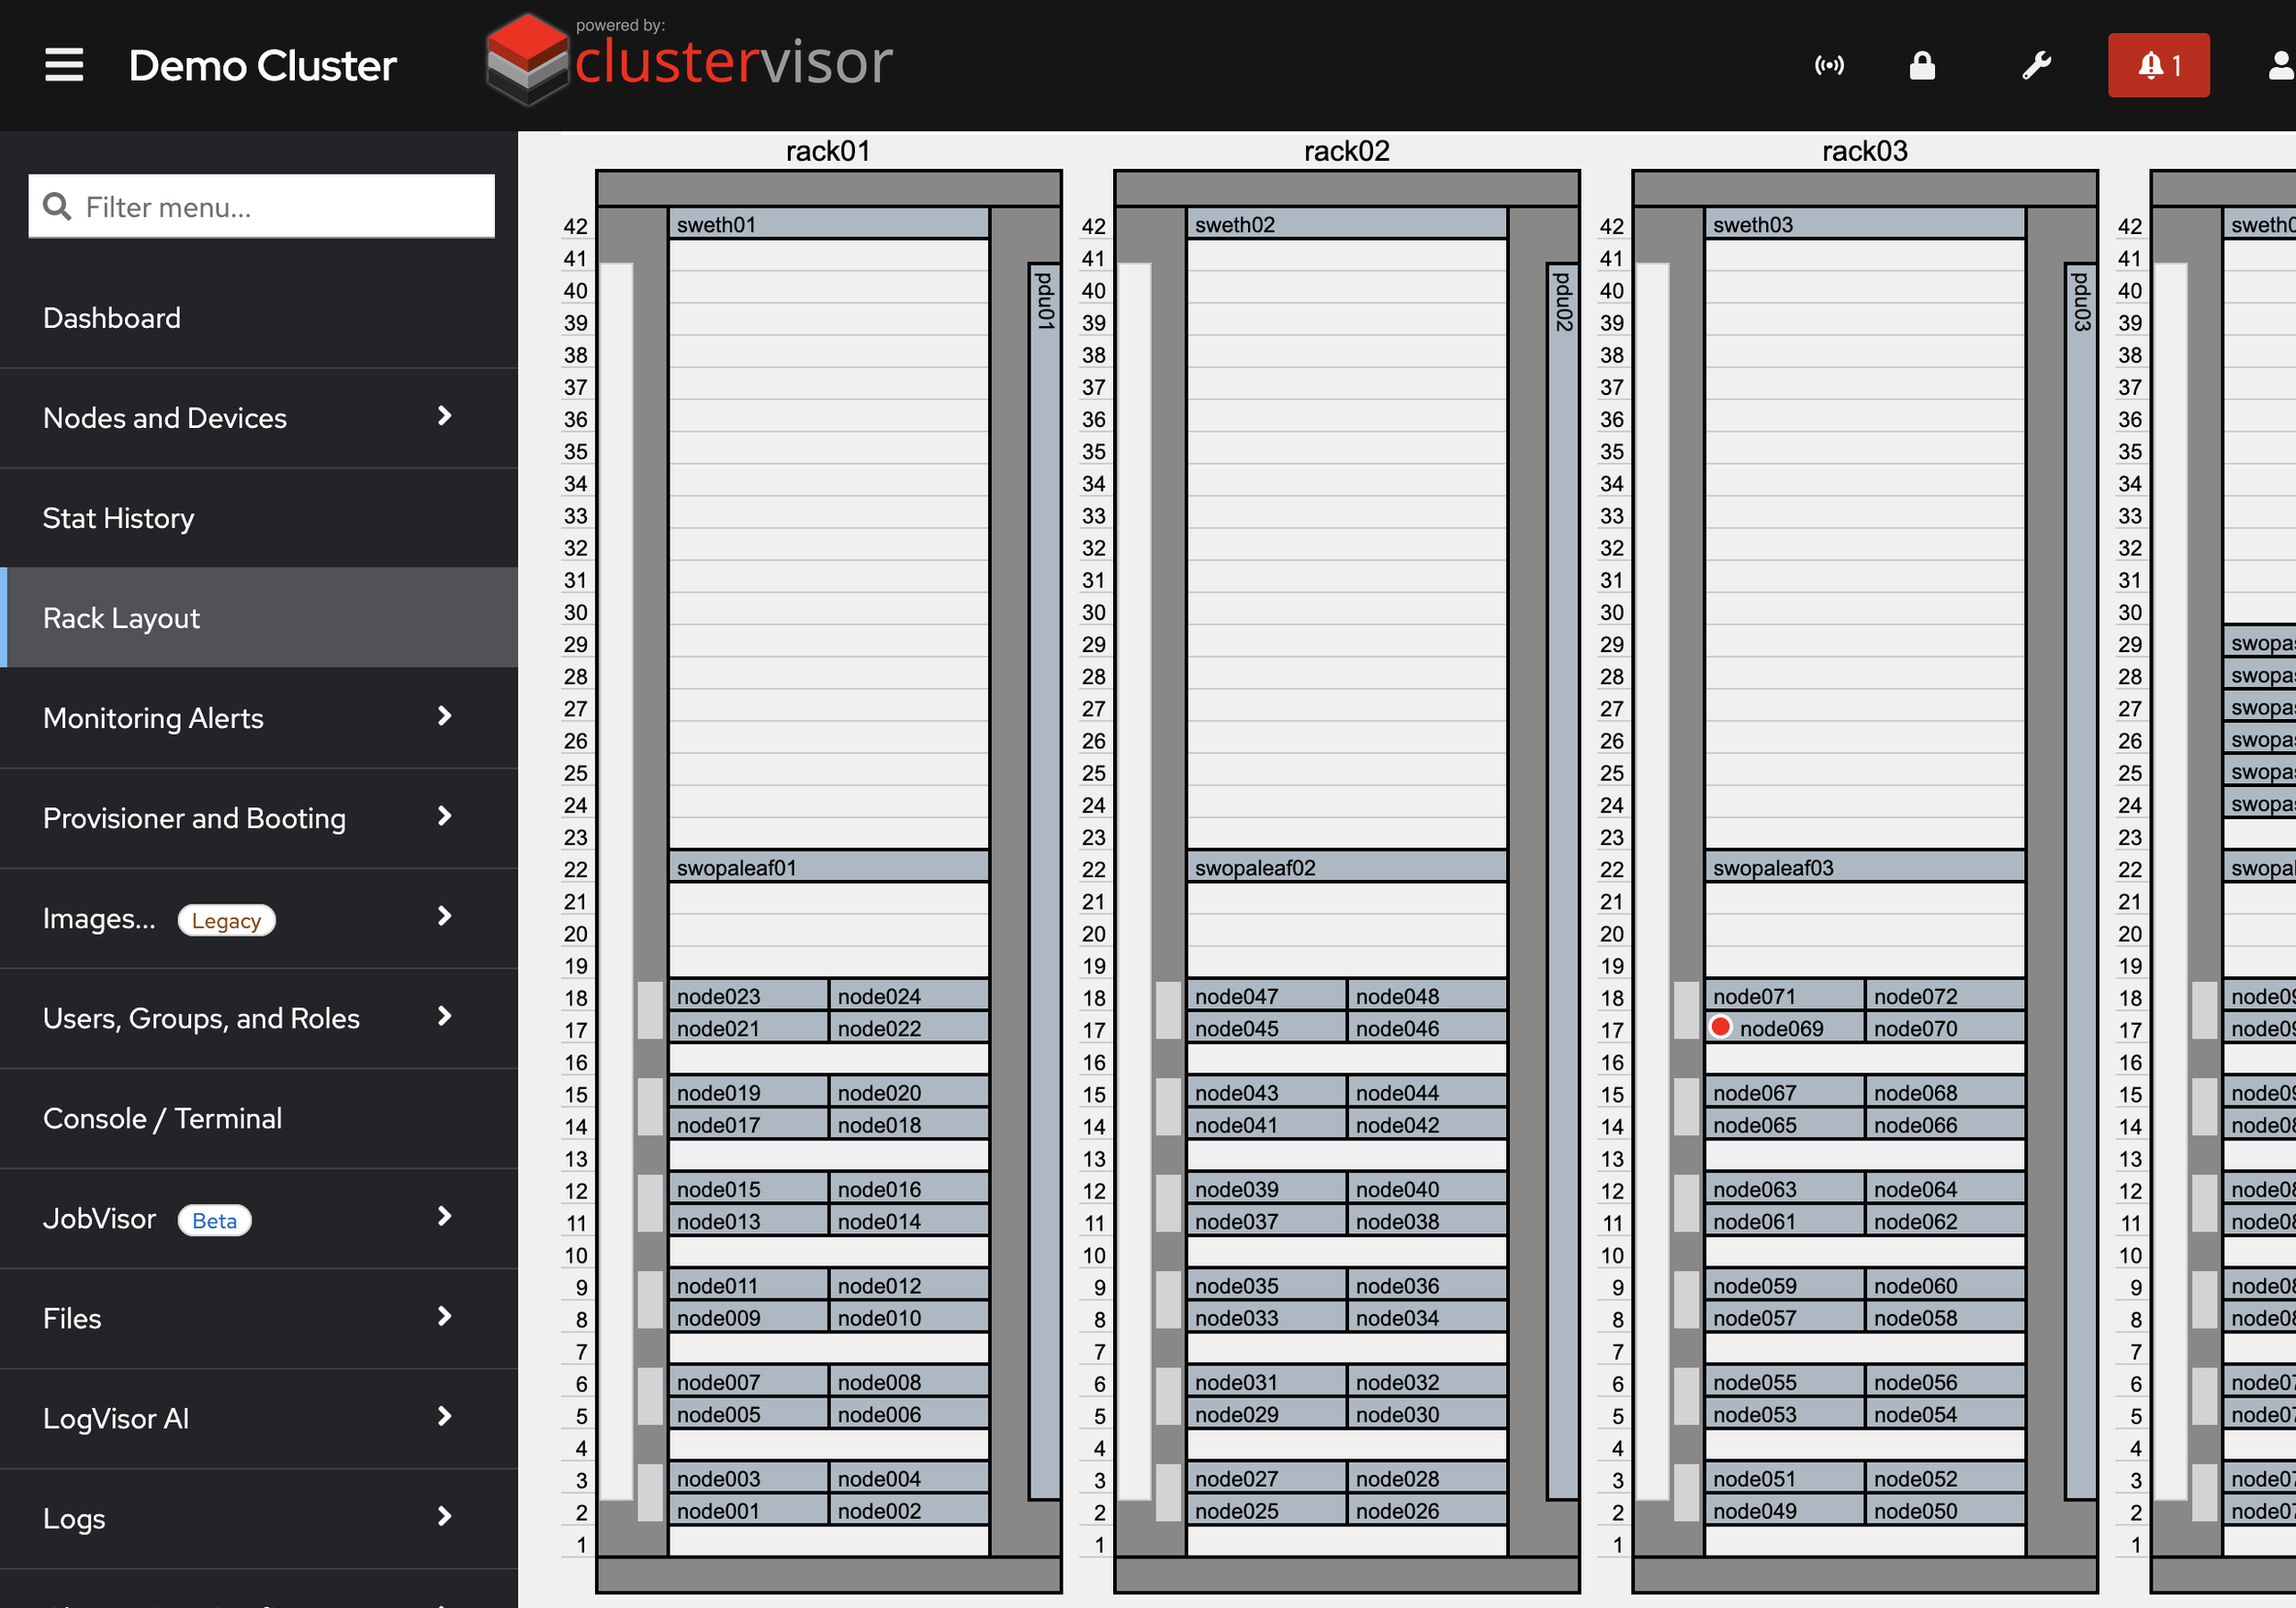Screen dimensions: 2296x1608
Task: Select node001 in rack01
Action: click(x=748, y=1510)
